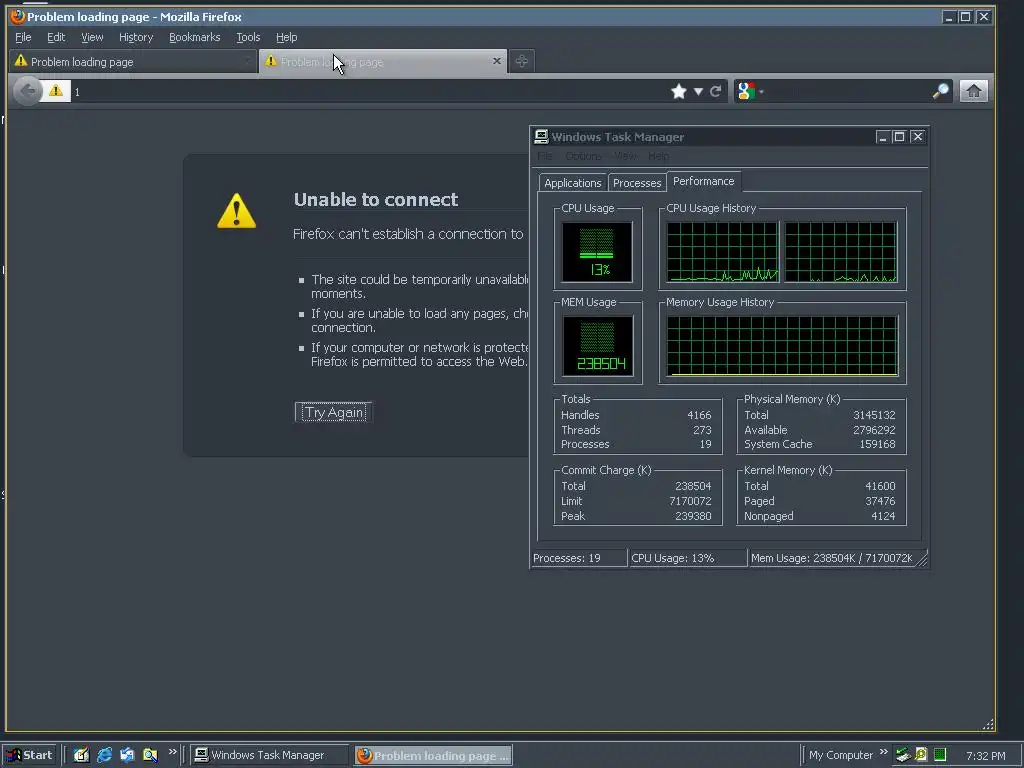Screen dimensions: 1024x768
Task: Open the URL history dropdown arrow
Action: (698, 91)
